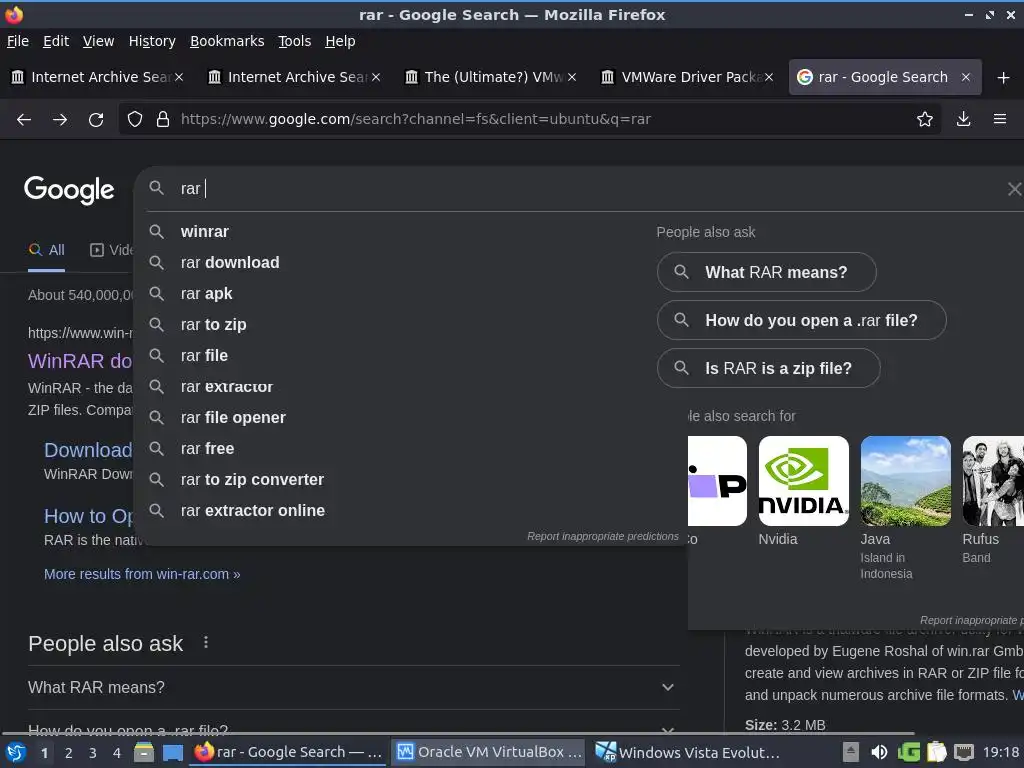Viewport: 1024px width, 768px height.
Task: Open the Bookmarks menu
Action: (227, 41)
